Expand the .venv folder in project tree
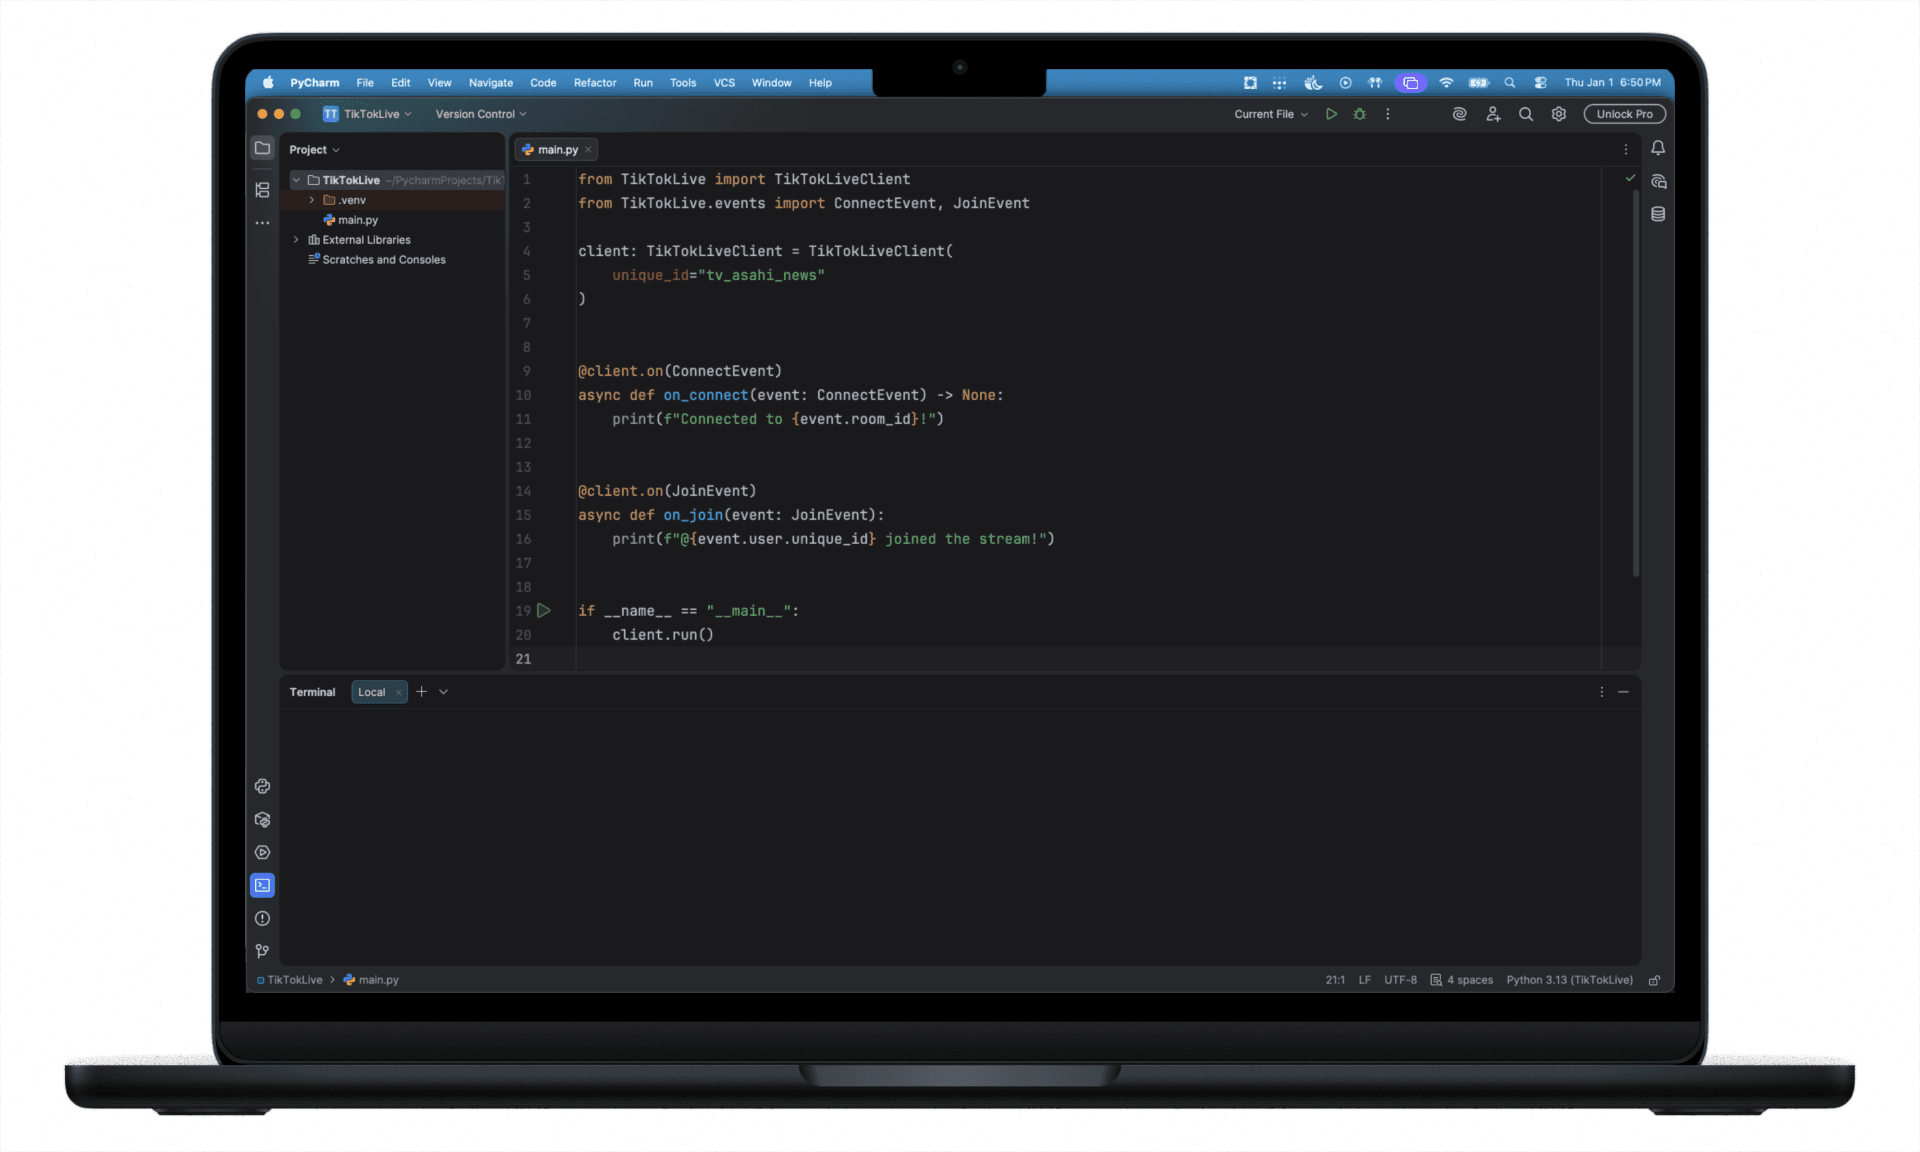1920x1152 pixels. pyautogui.click(x=312, y=200)
